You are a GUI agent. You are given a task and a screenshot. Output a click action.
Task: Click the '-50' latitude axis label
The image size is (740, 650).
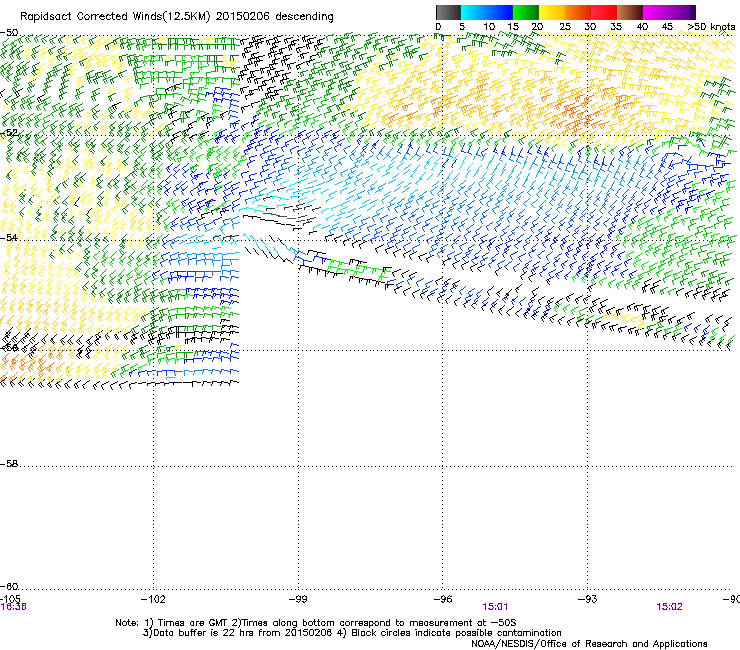tap(9, 33)
